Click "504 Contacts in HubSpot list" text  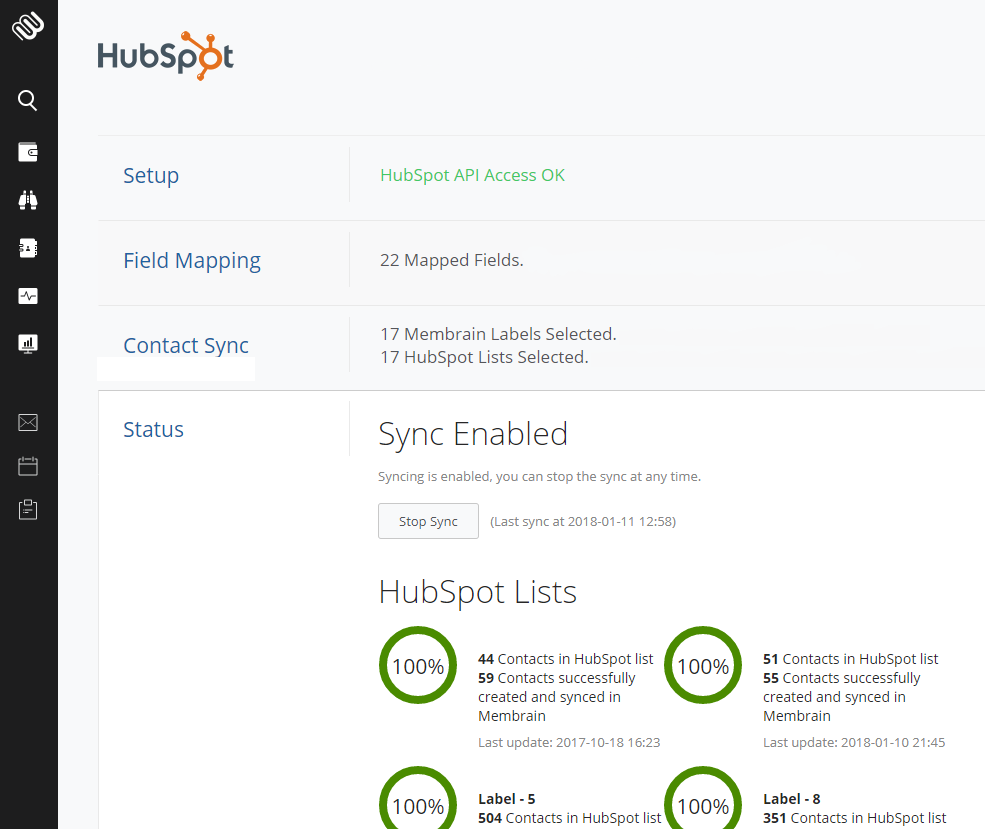pyautogui.click(x=570, y=818)
